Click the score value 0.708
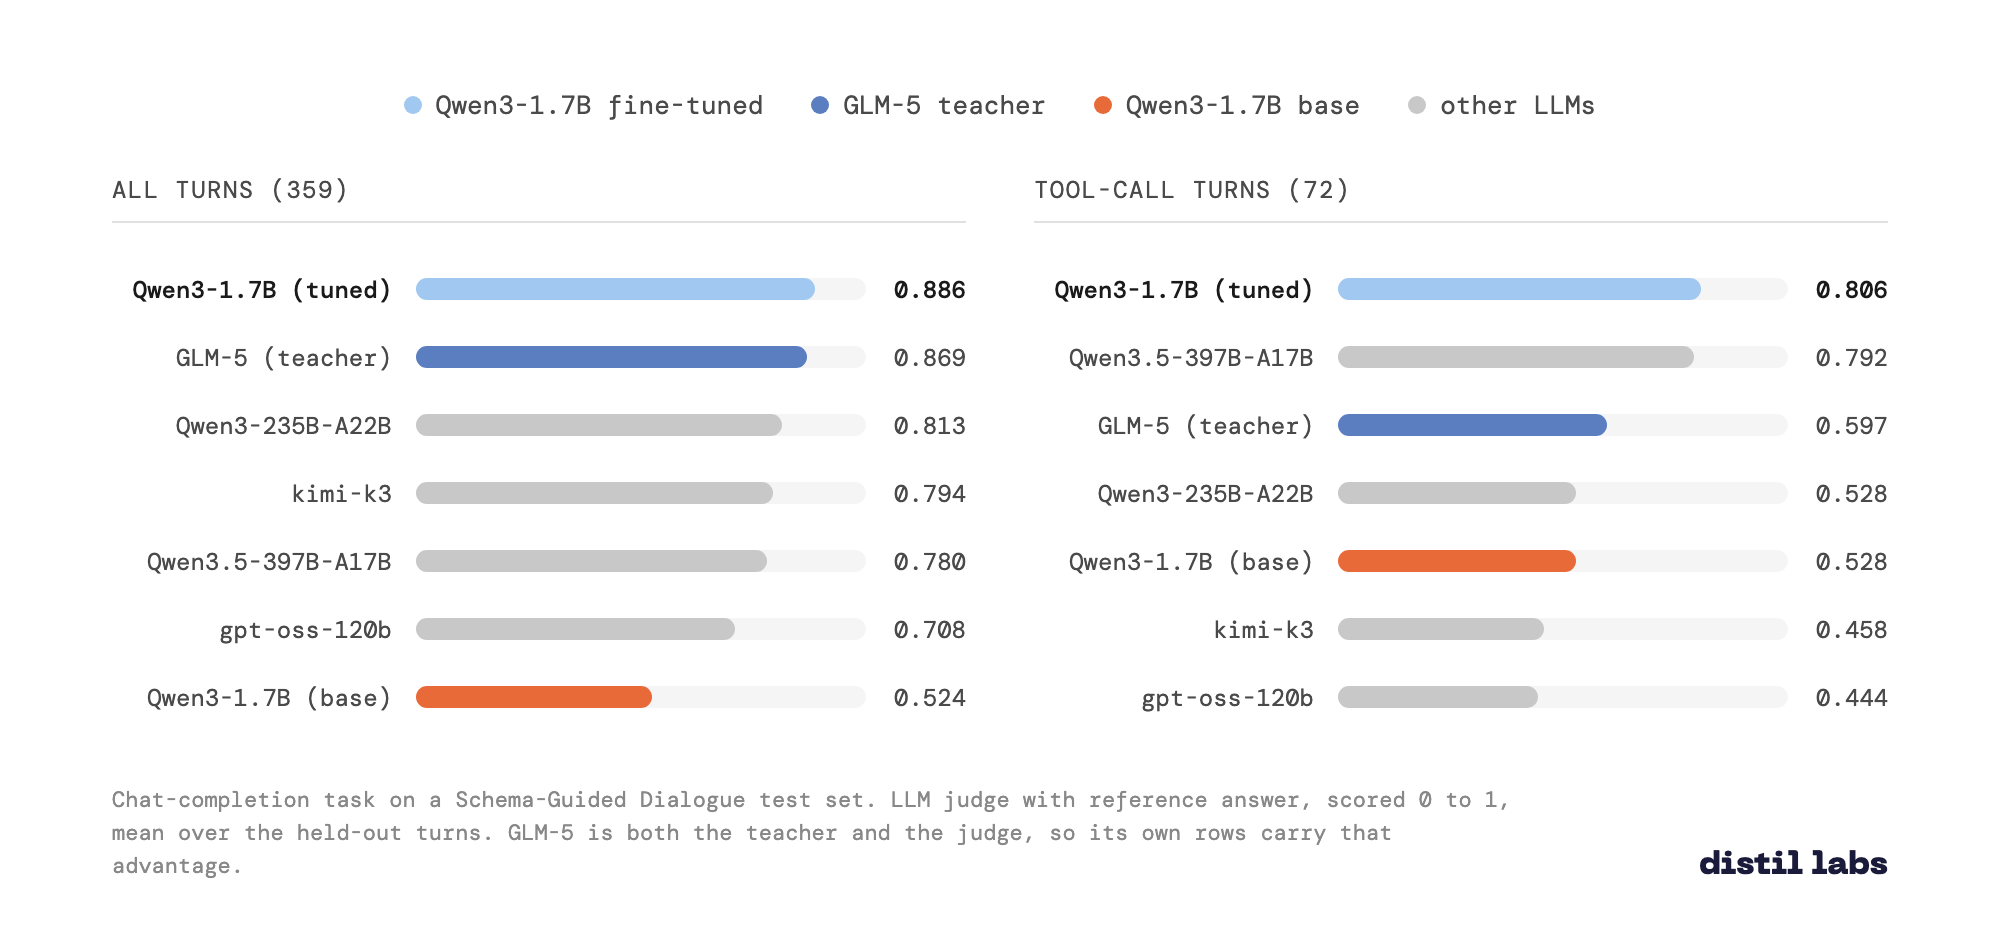The image size is (2000, 940). (x=930, y=630)
